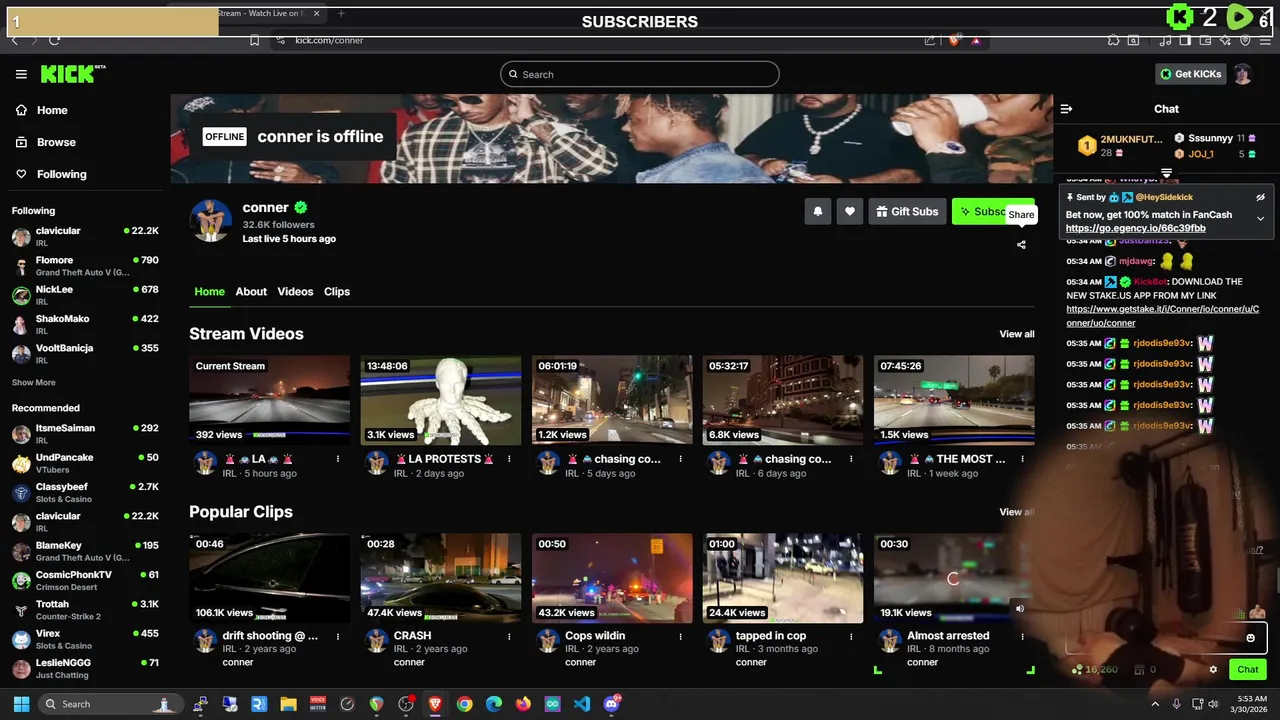Image resolution: width=1280 pixels, height=720 pixels.
Task: Click the Kick logo
Action: [73, 74]
